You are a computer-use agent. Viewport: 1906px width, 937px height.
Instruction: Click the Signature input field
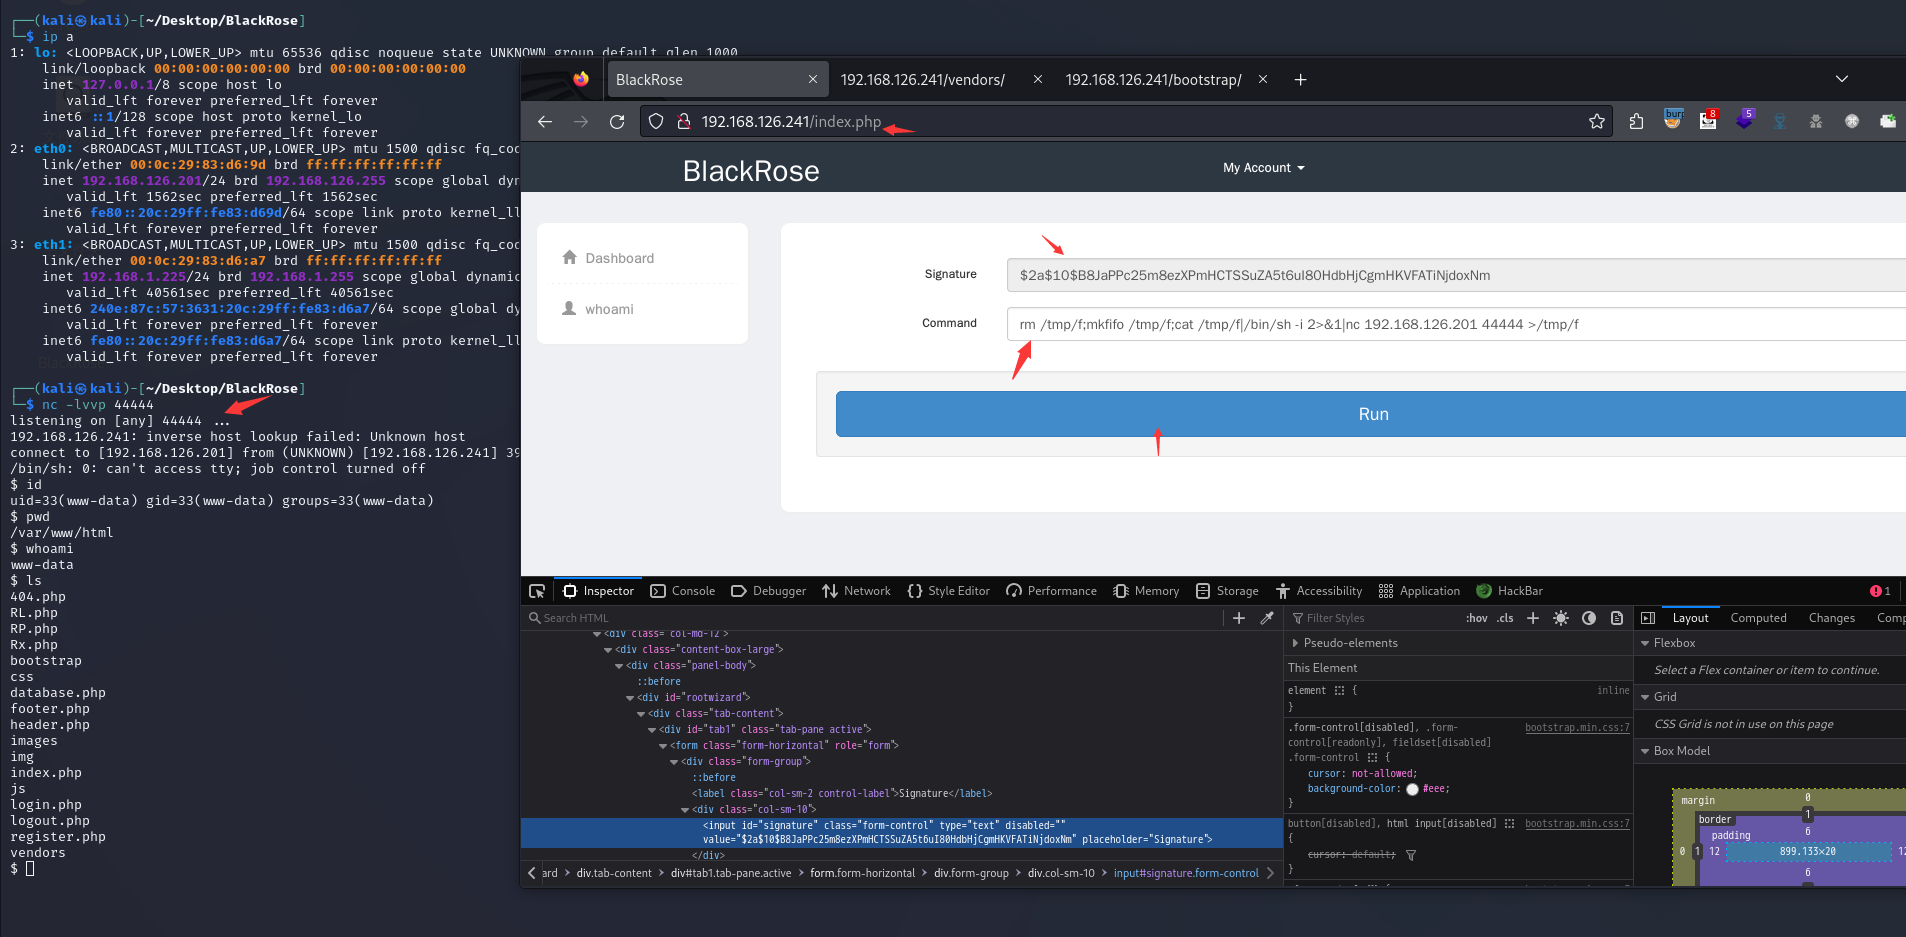pos(1456,275)
